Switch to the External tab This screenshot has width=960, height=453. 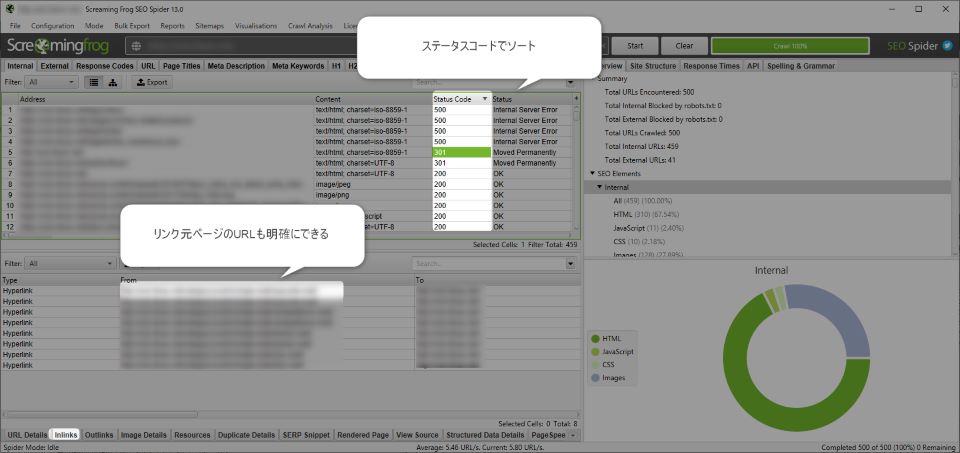[54, 66]
